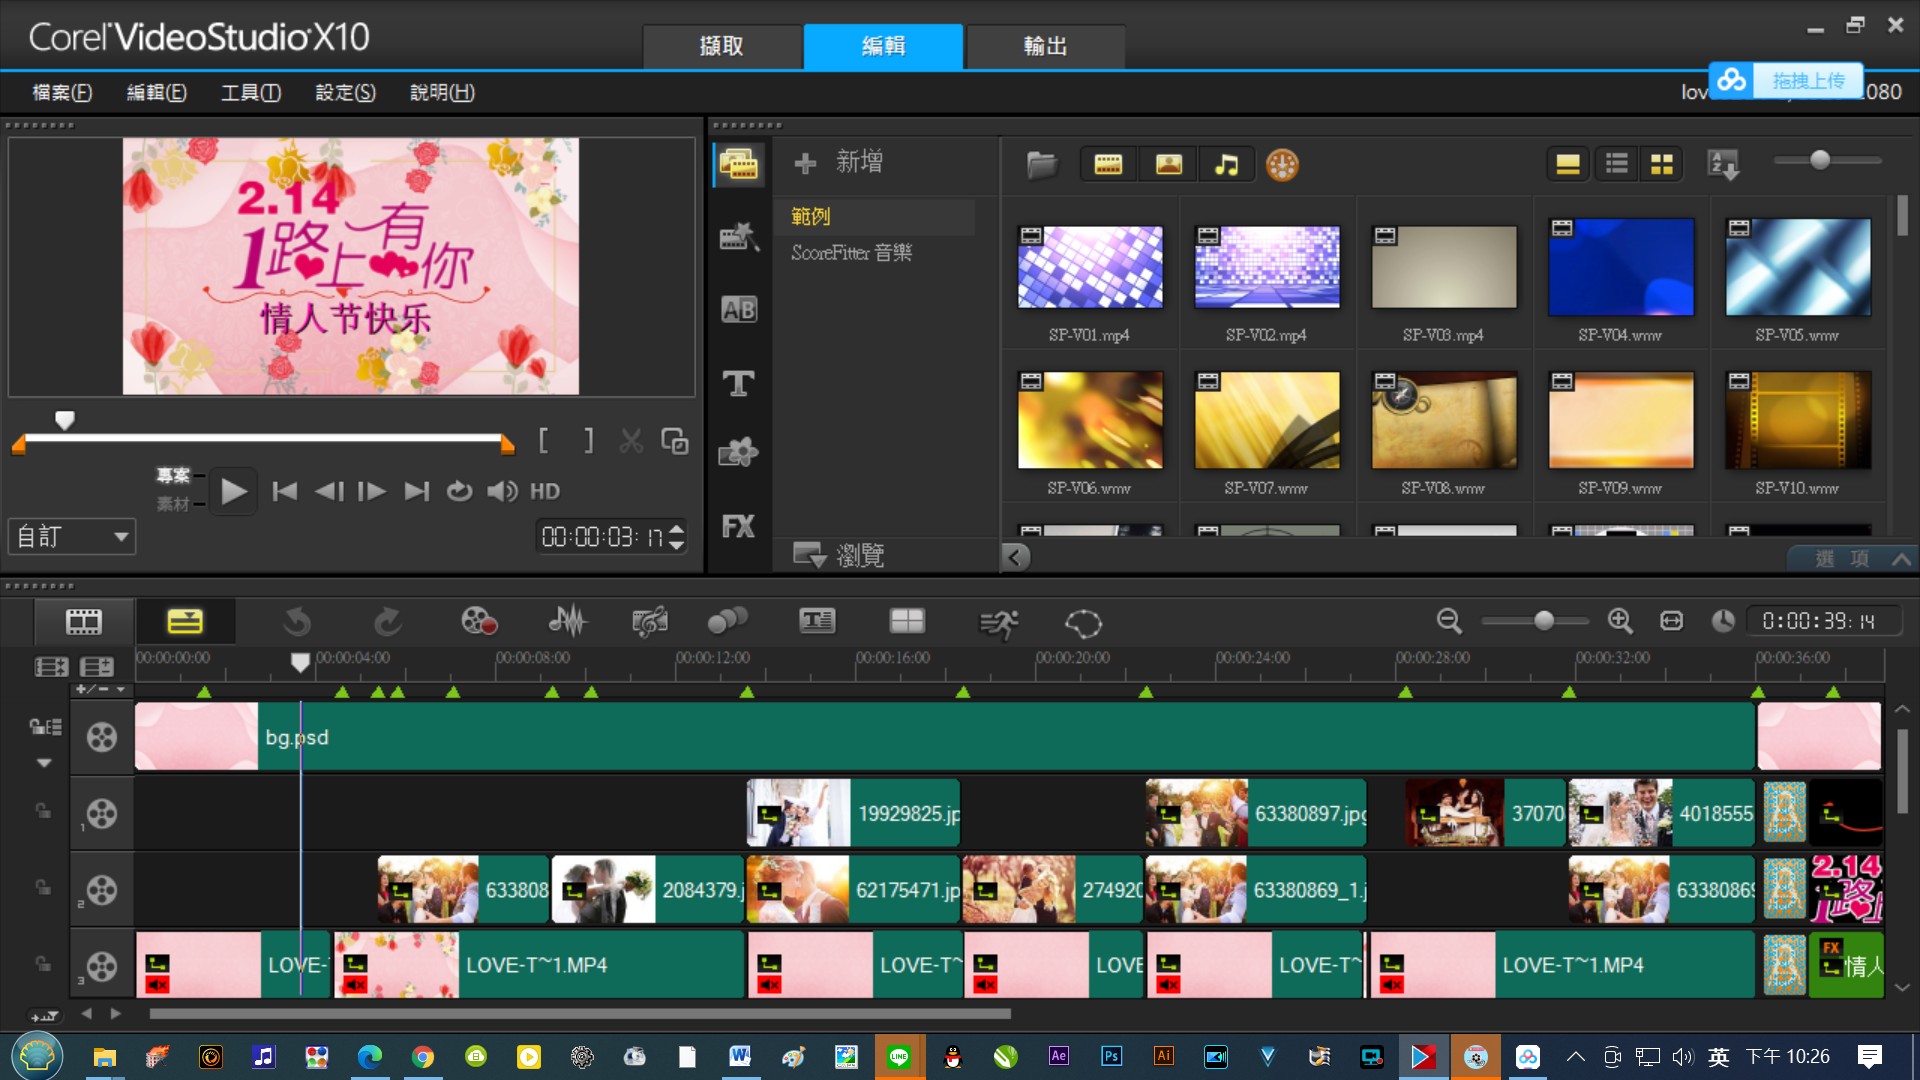Screen dimensions: 1920x1080
Task: Switch library to list view
Action: pyautogui.click(x=1616, y=164)
